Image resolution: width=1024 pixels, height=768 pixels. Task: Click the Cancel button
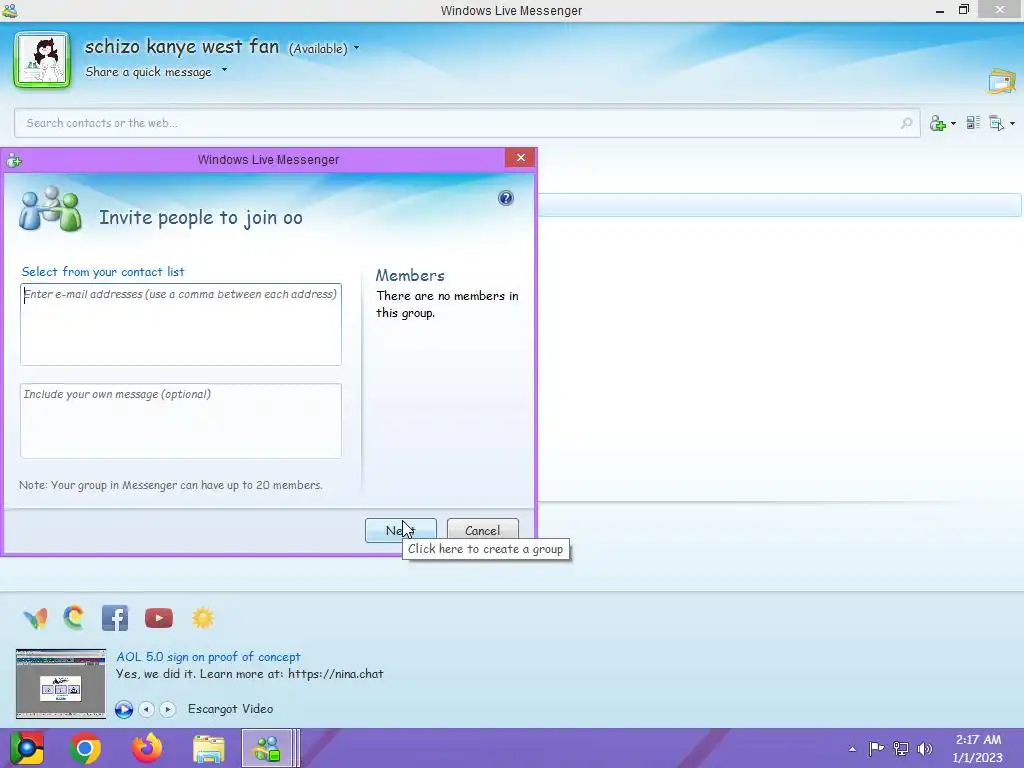[x=483, y=530]
